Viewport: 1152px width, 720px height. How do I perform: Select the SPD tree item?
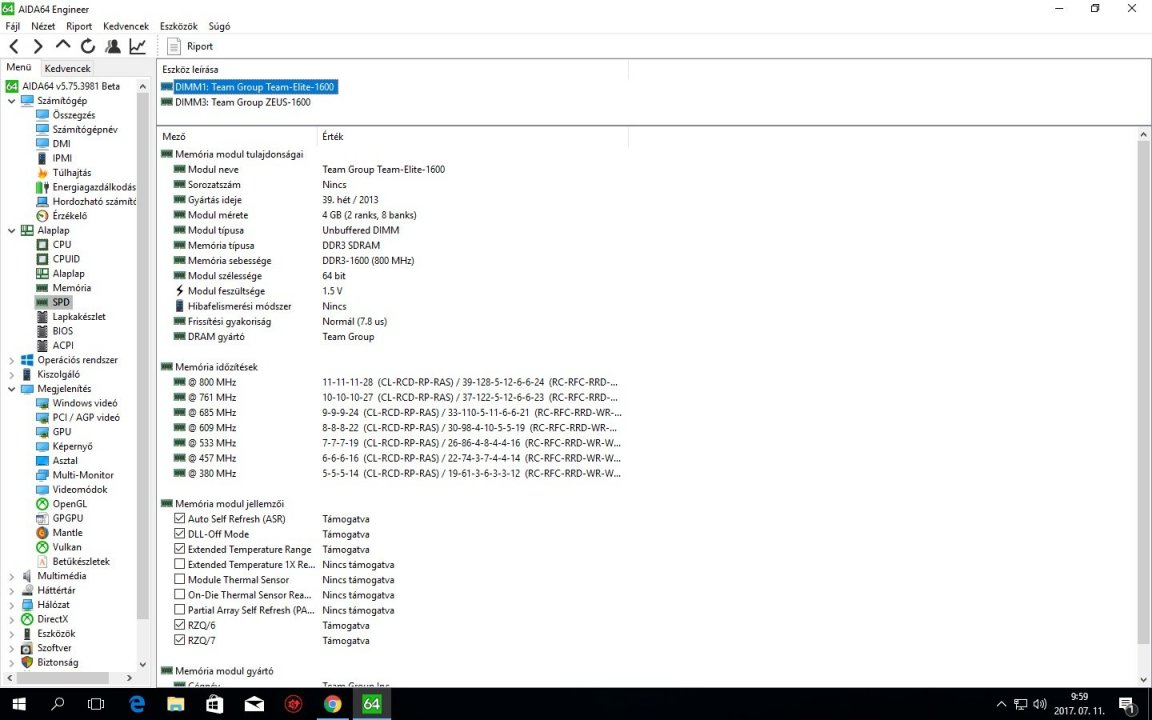(61, 302)
